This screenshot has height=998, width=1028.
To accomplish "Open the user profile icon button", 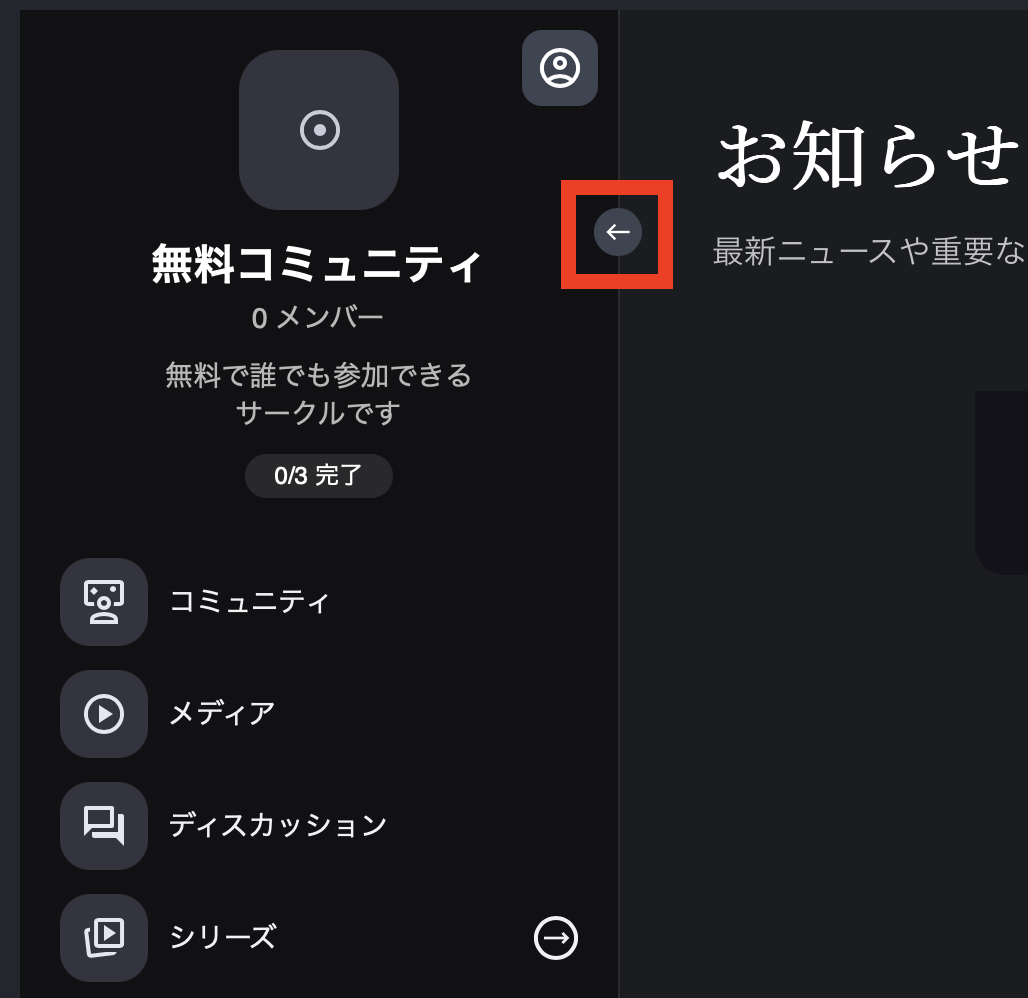I will (x=559, y=68).
